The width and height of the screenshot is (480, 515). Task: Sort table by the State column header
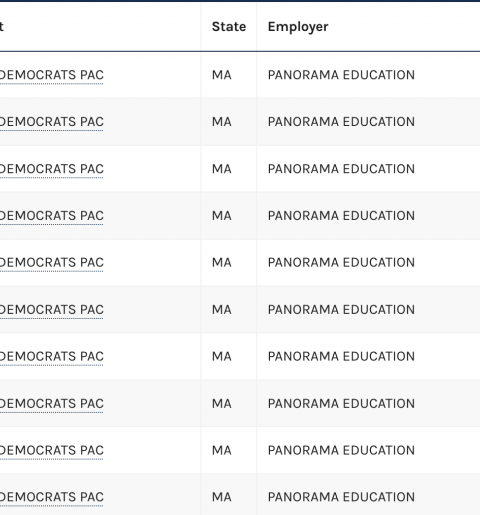coord(229,27)
